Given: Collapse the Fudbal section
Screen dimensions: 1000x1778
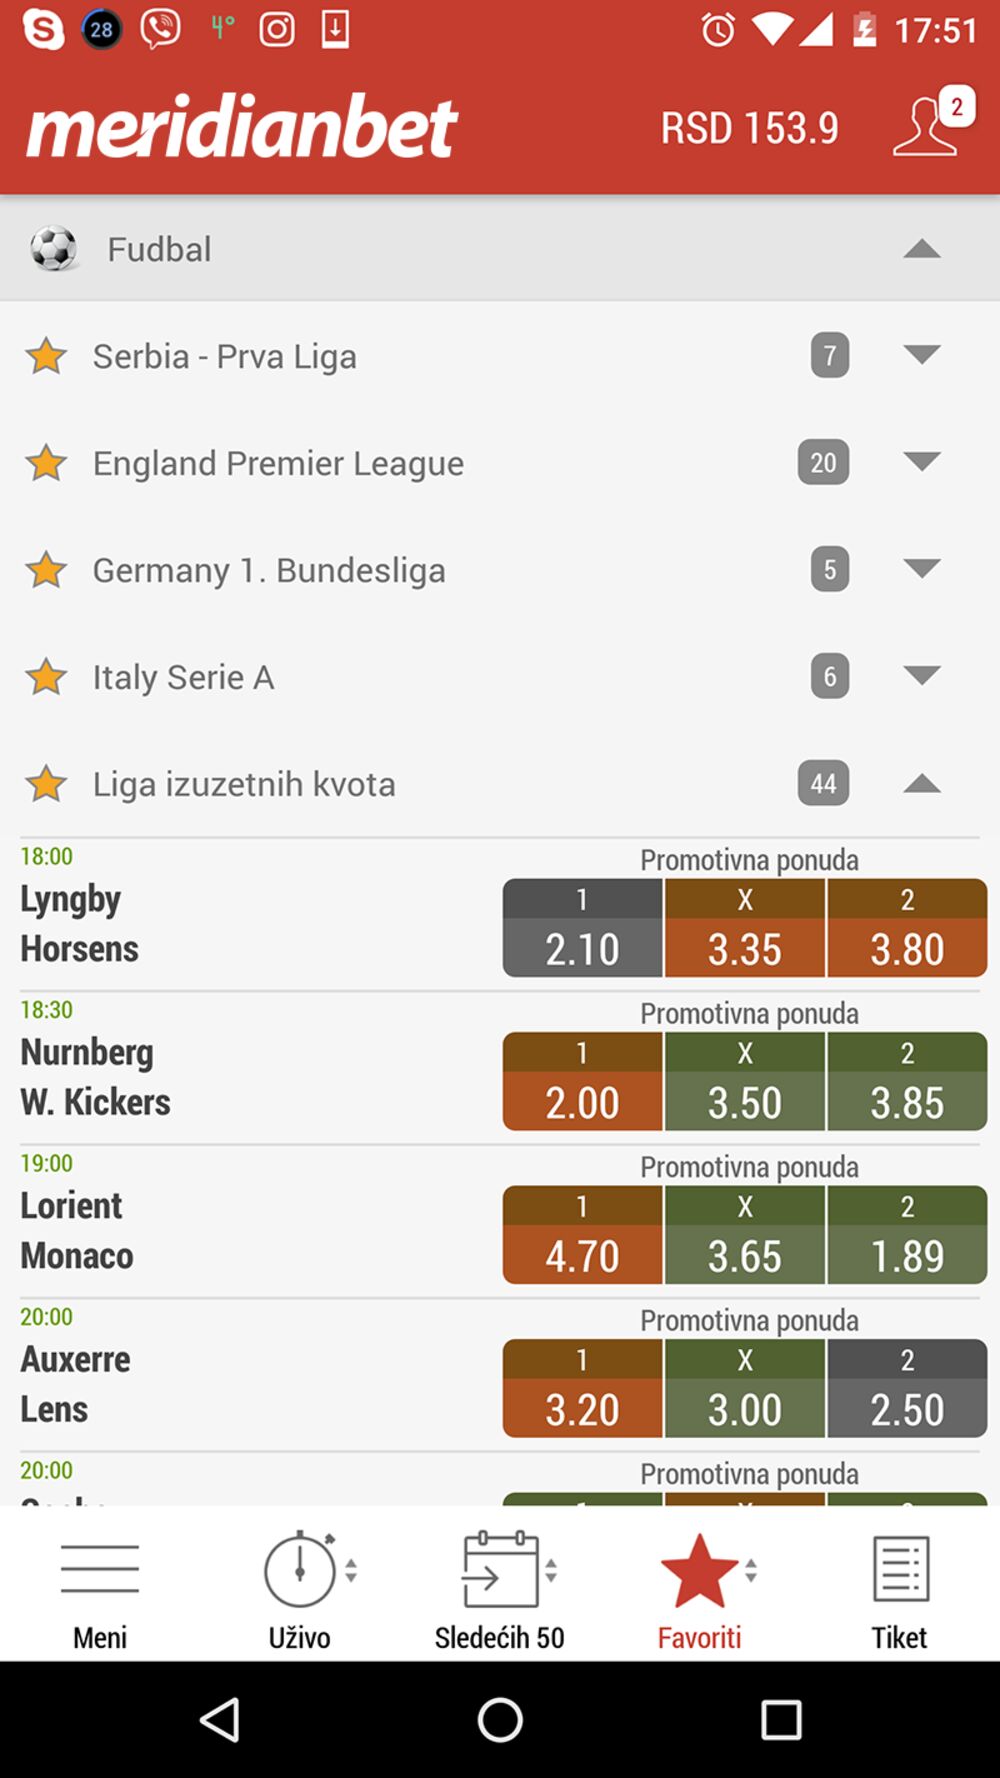Looking at the screenshot, I should [x=921, y=249].
